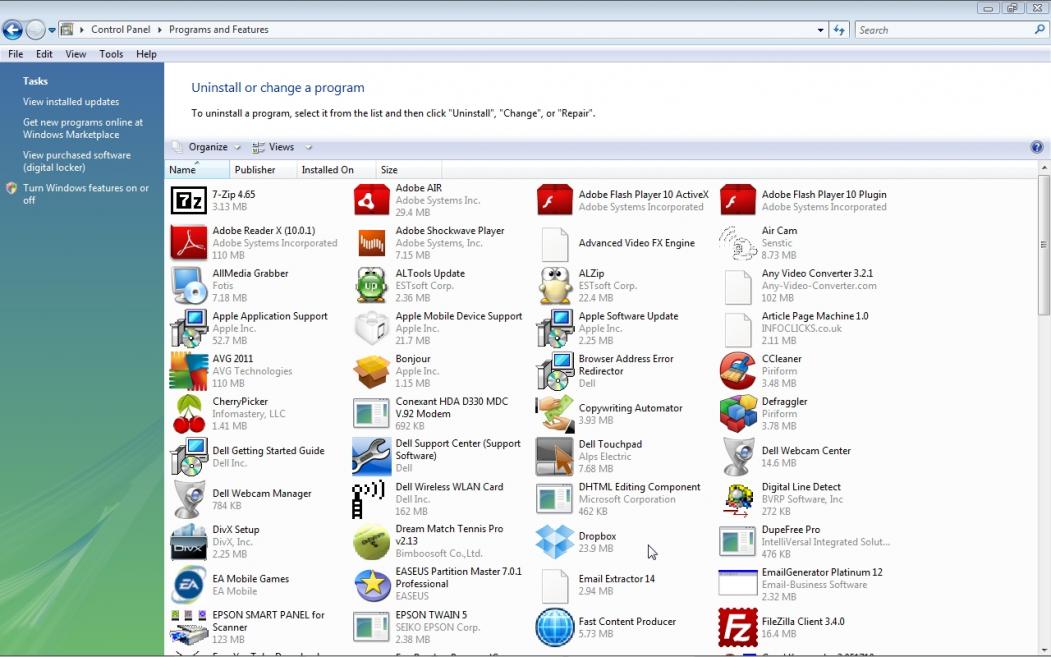The width and height of the screenshot is (1051, 657).
Task: Select the Fast Content Producer globe icon
Action: [x=555, y=627]
